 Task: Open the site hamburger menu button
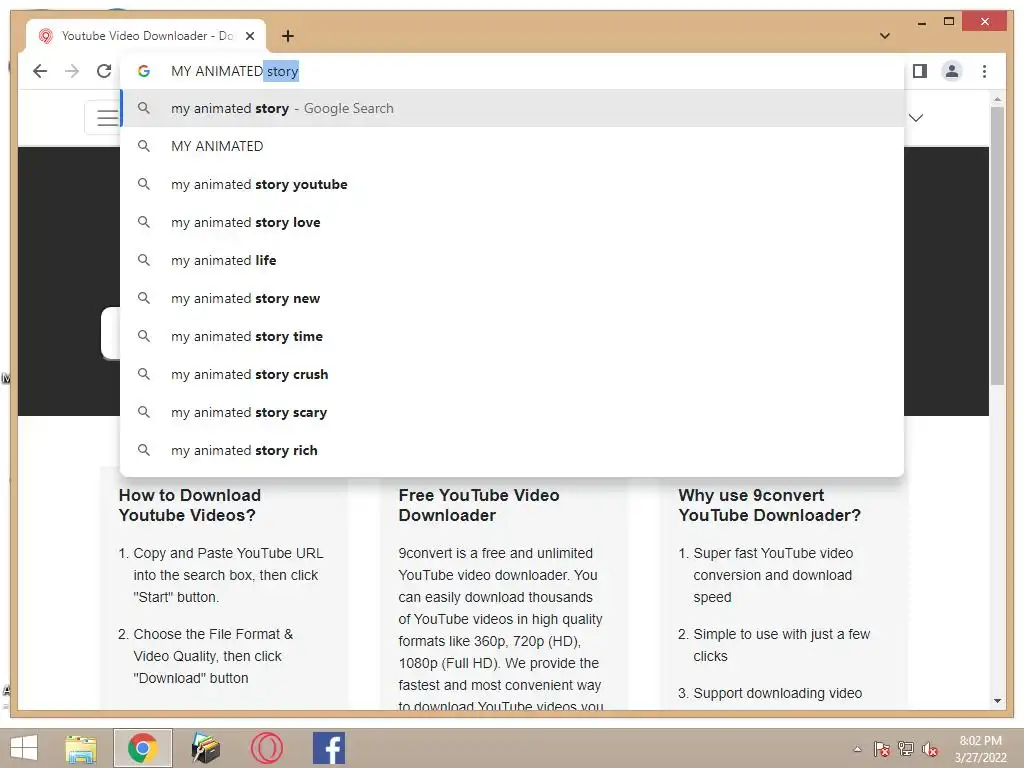pos(103,118)
